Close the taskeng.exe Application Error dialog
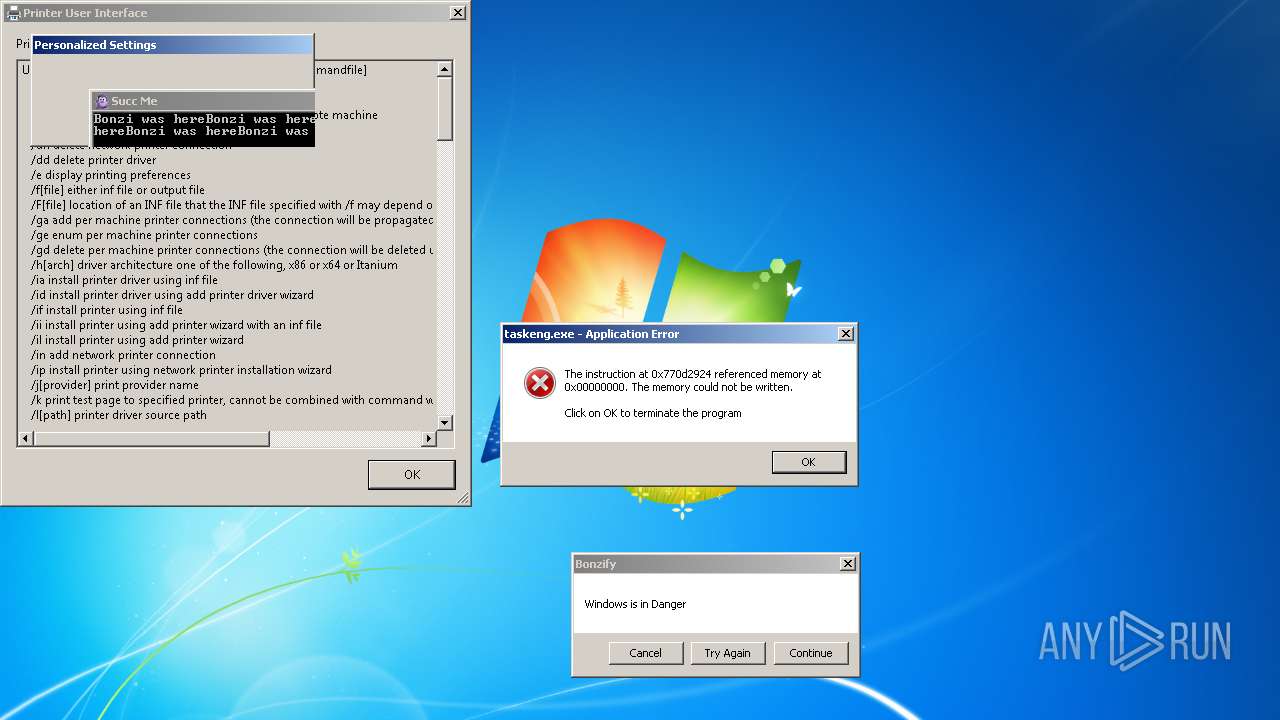The width and height of the screenshot is (1280, 720). click(x=845, y=334)
